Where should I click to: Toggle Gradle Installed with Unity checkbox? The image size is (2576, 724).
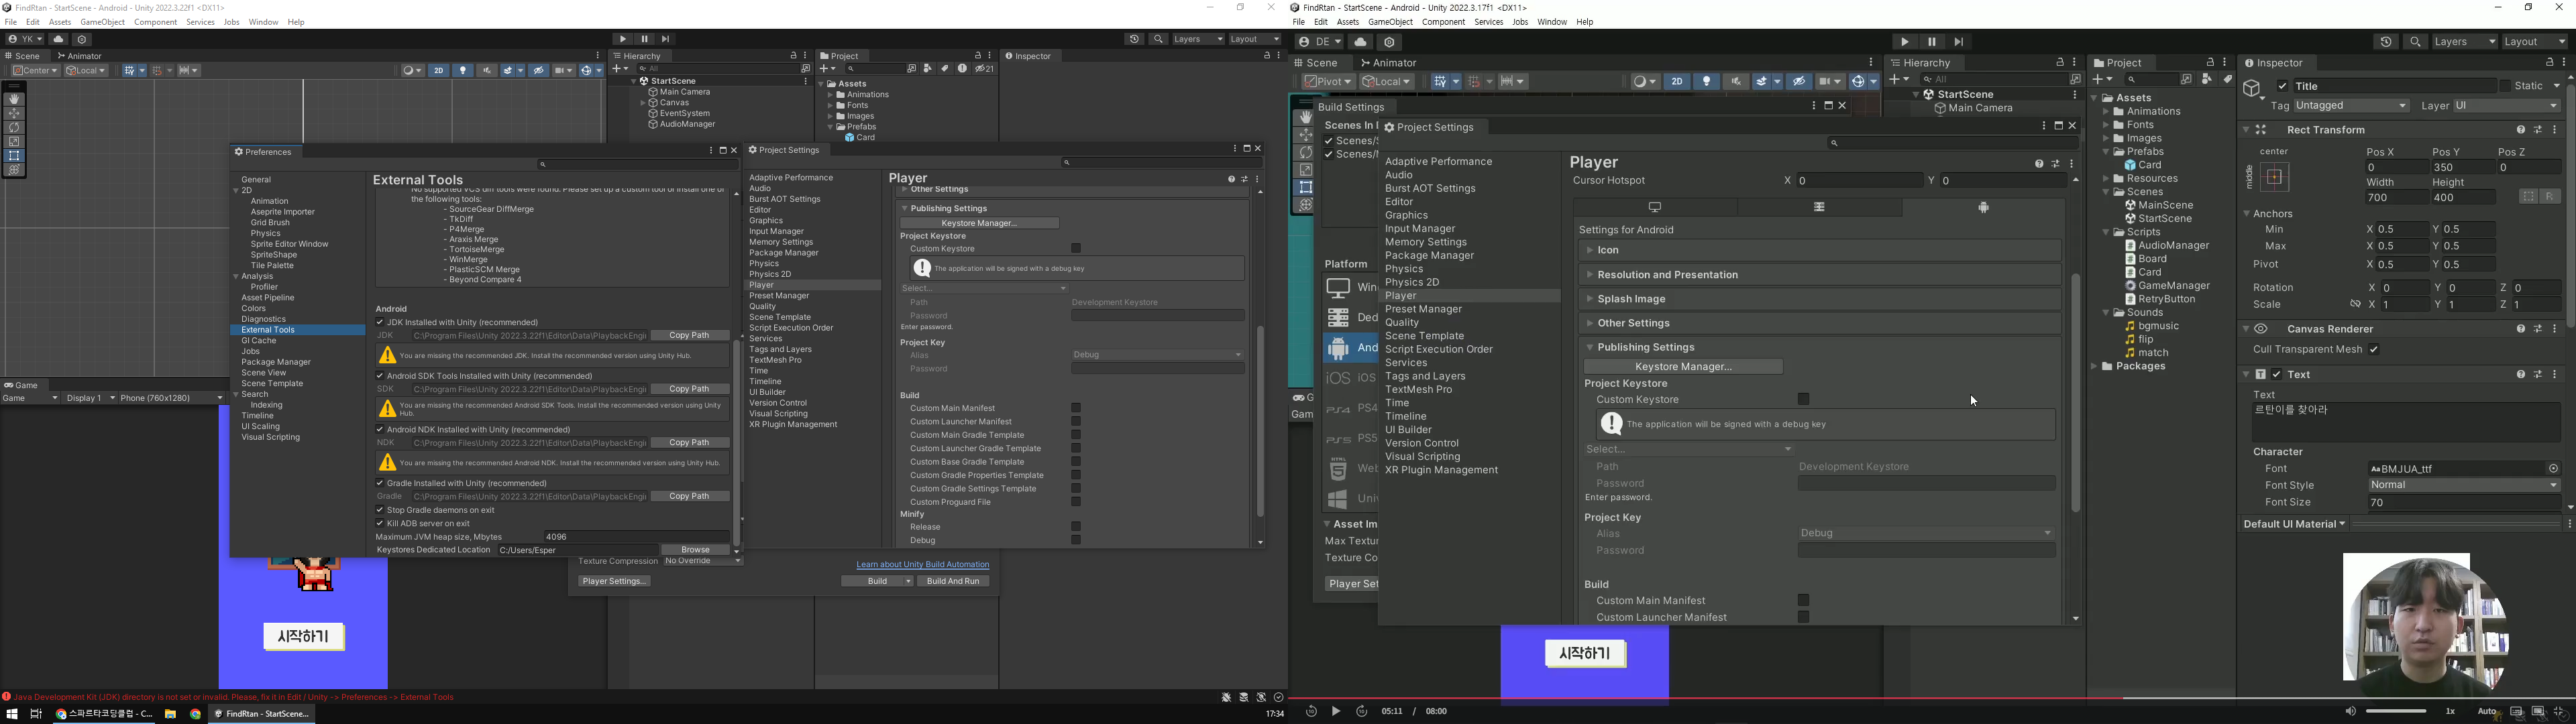pos(381,483)
